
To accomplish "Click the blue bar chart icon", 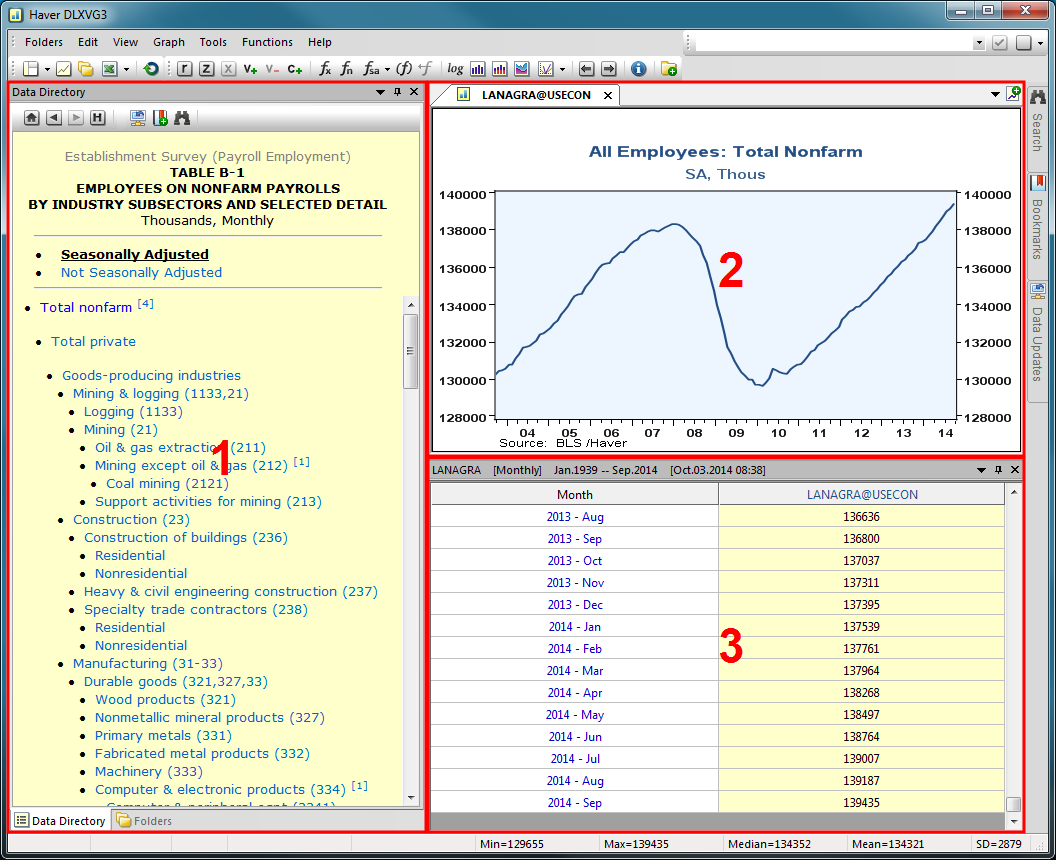I will [x=477, y=69].
